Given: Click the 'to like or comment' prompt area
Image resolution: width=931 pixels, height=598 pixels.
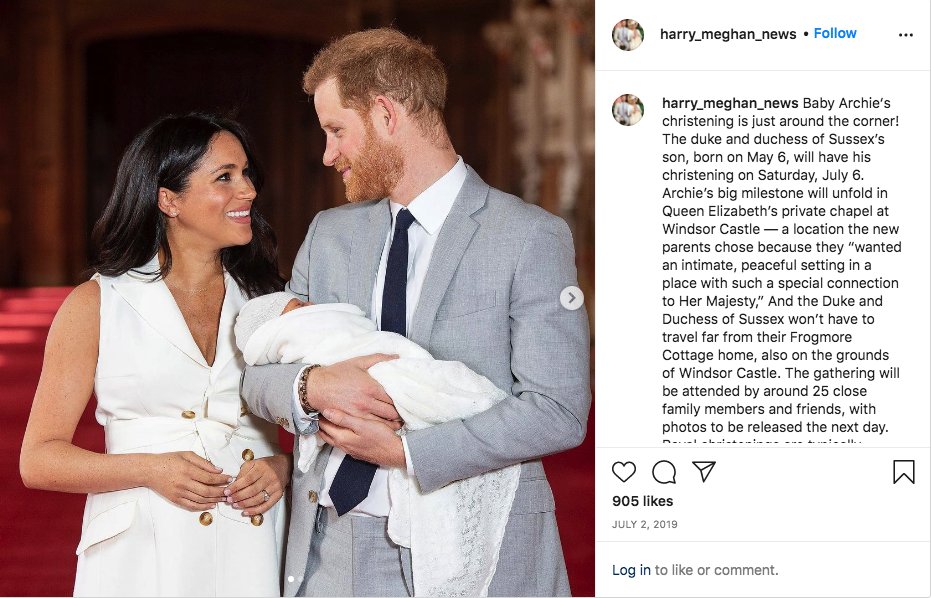Looking at the screenshot, I should (x=716, y=570).
